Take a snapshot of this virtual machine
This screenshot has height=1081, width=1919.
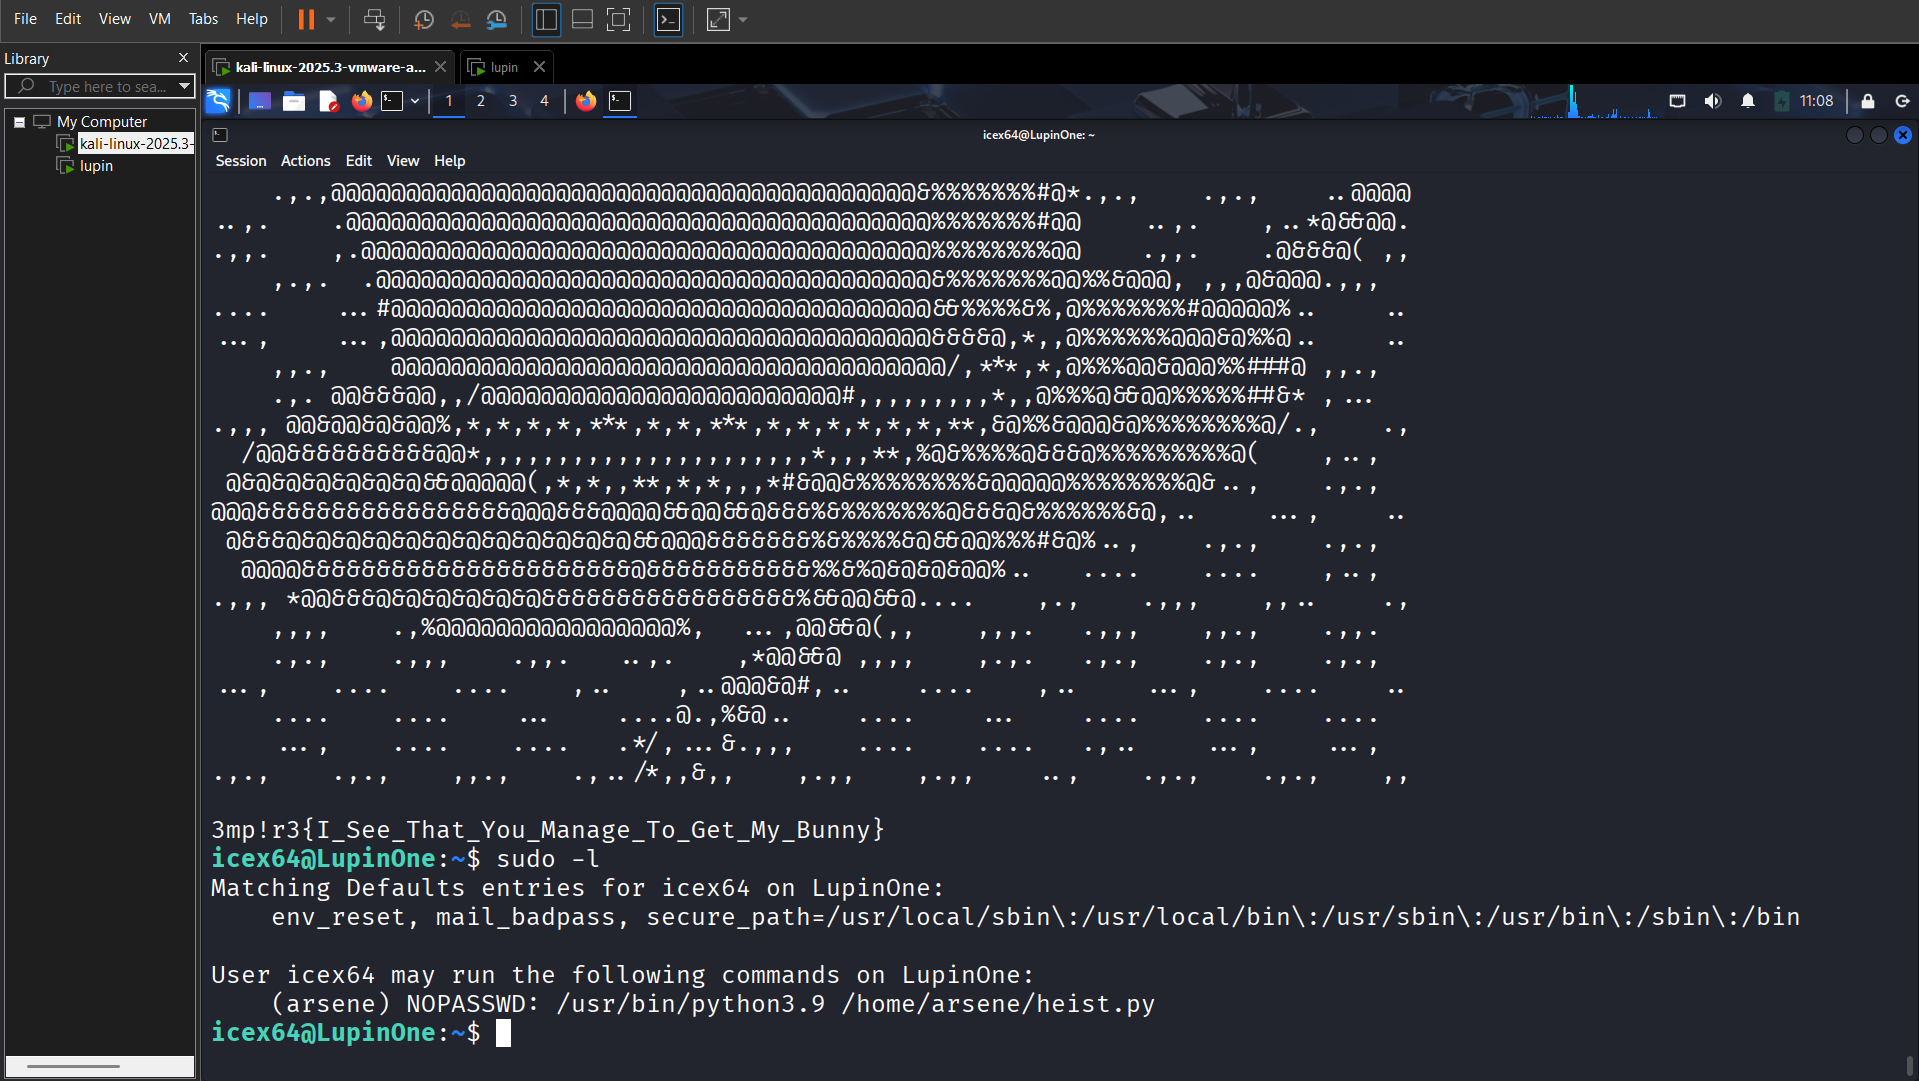(424, 19)
